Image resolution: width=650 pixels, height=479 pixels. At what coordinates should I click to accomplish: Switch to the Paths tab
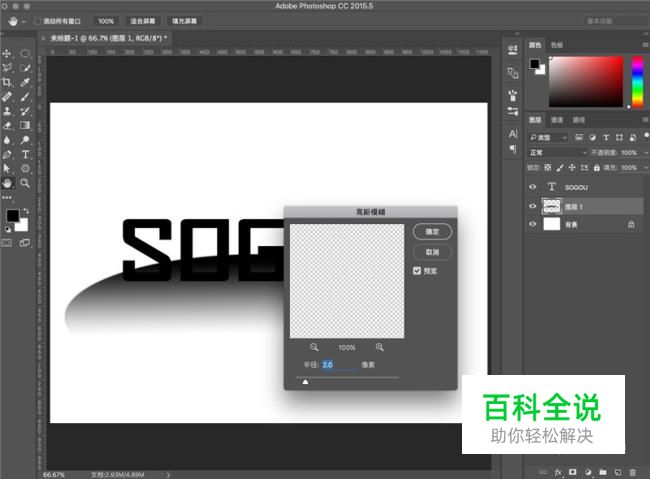coord(579,120)
